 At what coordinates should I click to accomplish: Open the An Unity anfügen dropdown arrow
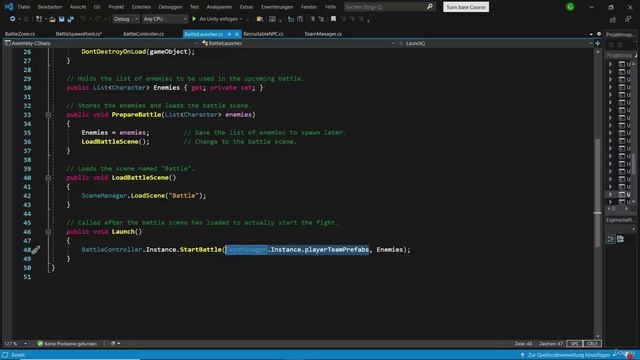click(x=241, y=19)
